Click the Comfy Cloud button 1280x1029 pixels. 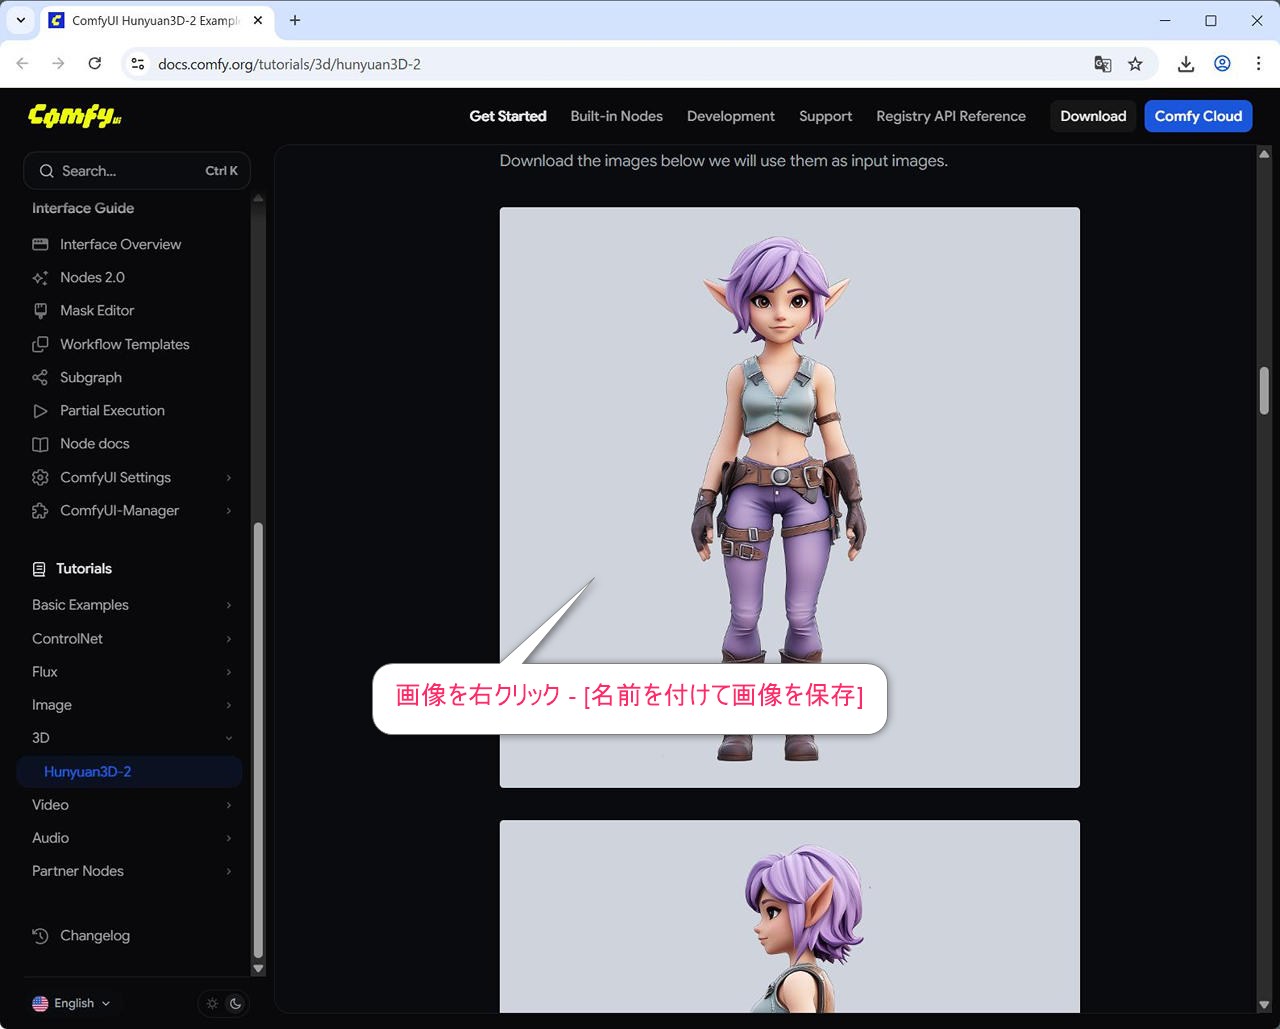coord(1197,116)
